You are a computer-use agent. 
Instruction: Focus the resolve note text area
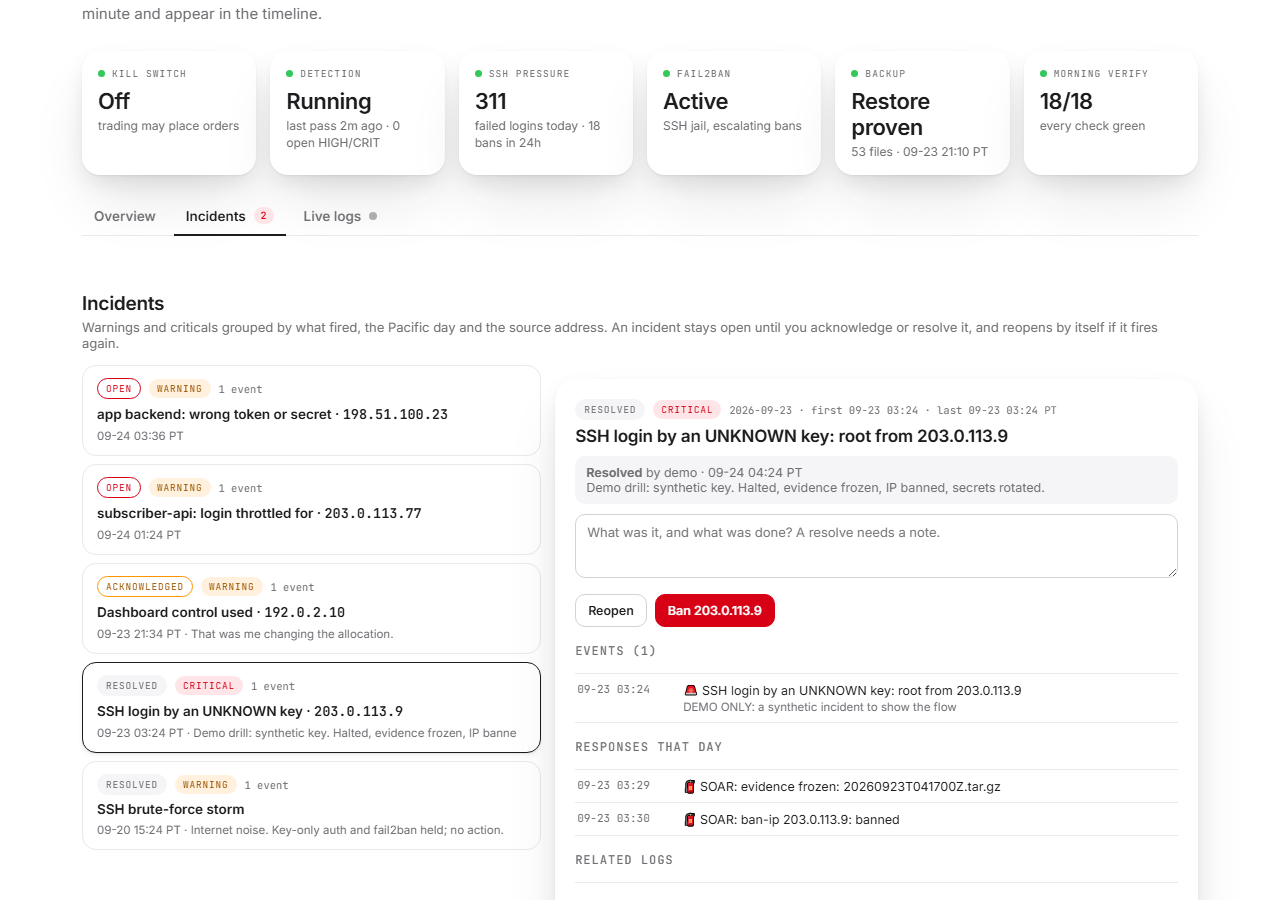pyautogui.click(x=876, y=546)
